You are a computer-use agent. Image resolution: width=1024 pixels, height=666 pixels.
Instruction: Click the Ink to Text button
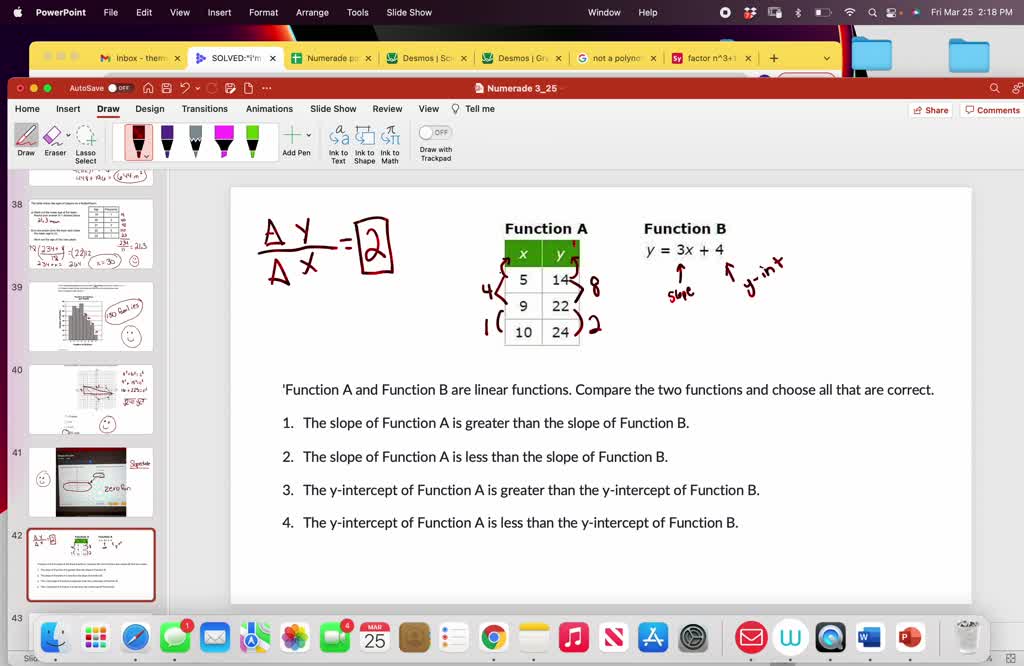click(338, 141)
